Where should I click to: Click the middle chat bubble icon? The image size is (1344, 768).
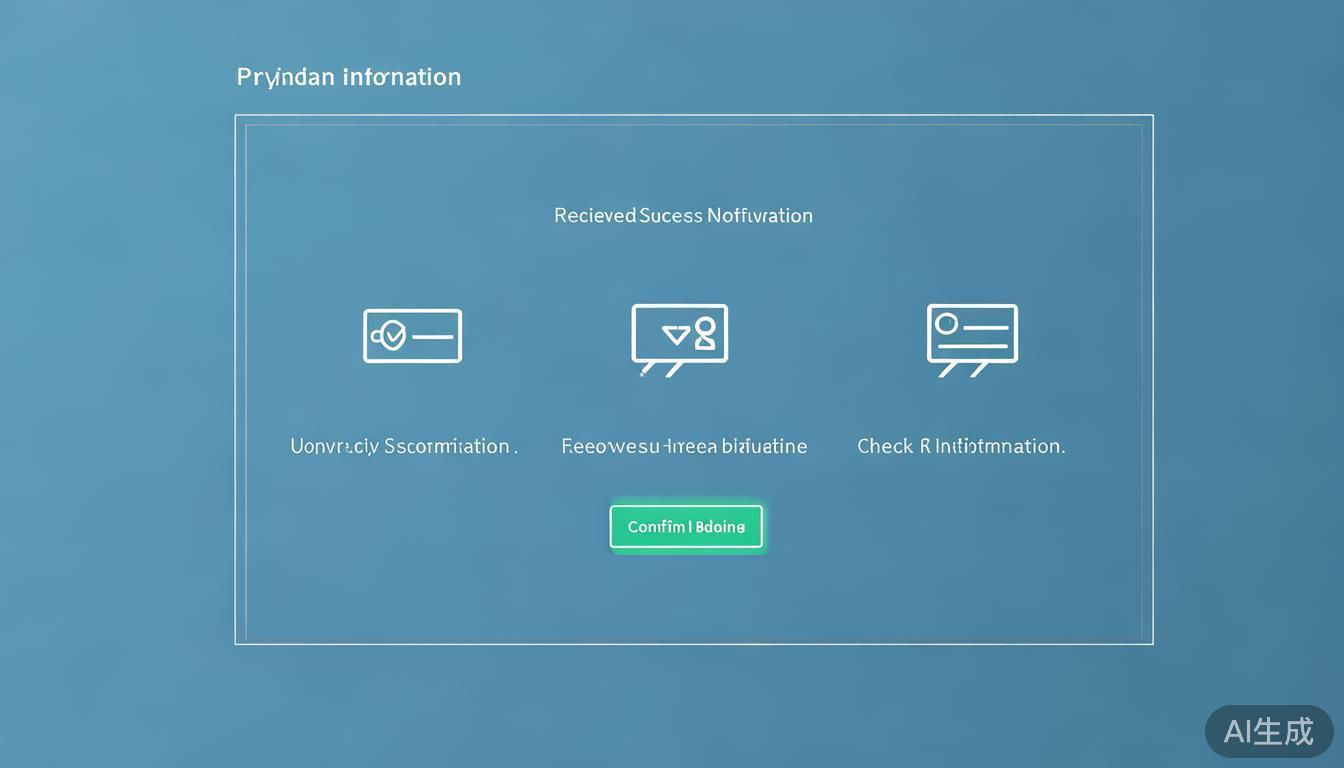point(679,335)
